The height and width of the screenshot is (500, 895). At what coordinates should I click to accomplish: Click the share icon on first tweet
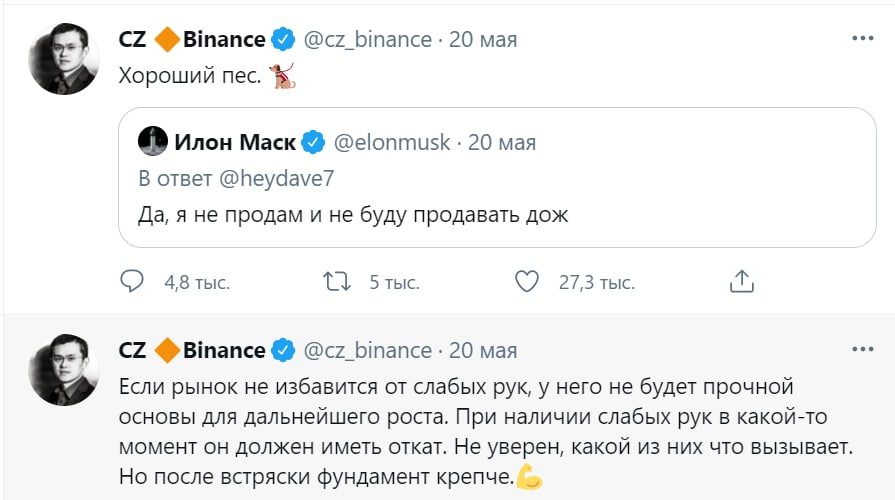click(742, 282)
